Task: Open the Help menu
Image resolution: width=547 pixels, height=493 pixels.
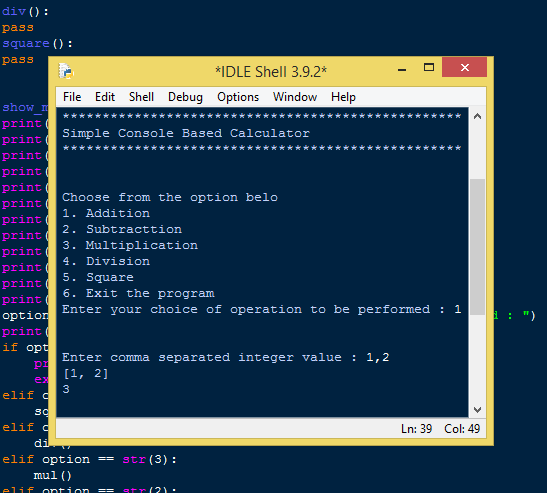Action: [x=343, y=97]
